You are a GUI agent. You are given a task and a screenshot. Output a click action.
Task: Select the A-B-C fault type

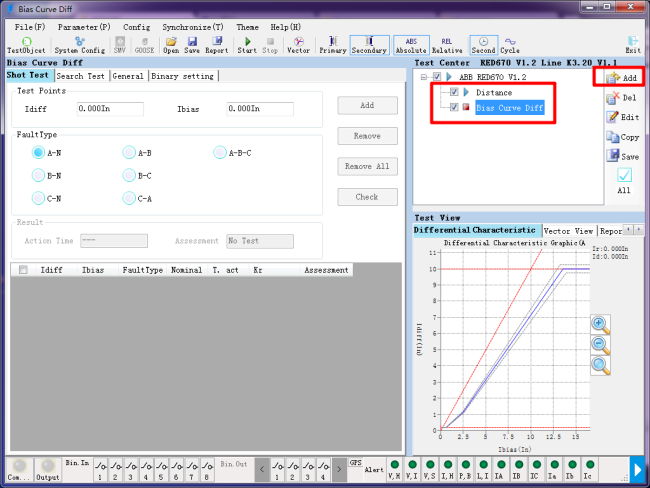pos(220,153)
